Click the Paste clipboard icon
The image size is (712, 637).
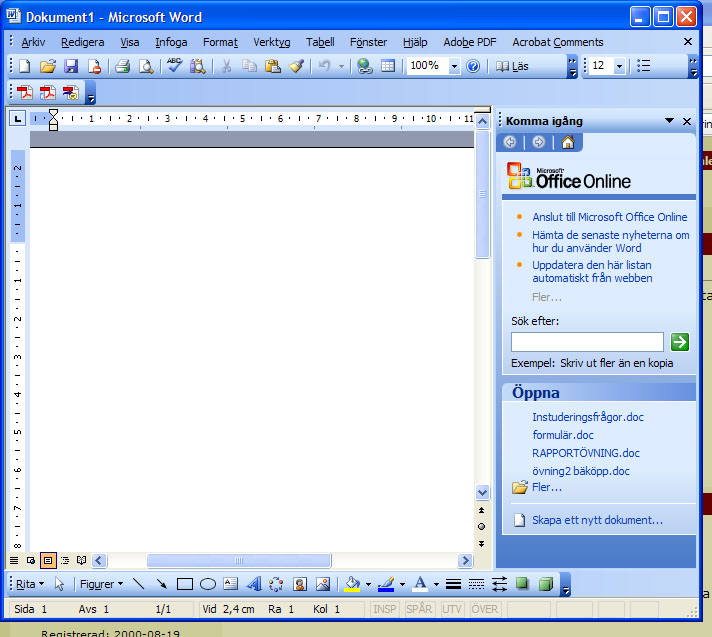273,66
